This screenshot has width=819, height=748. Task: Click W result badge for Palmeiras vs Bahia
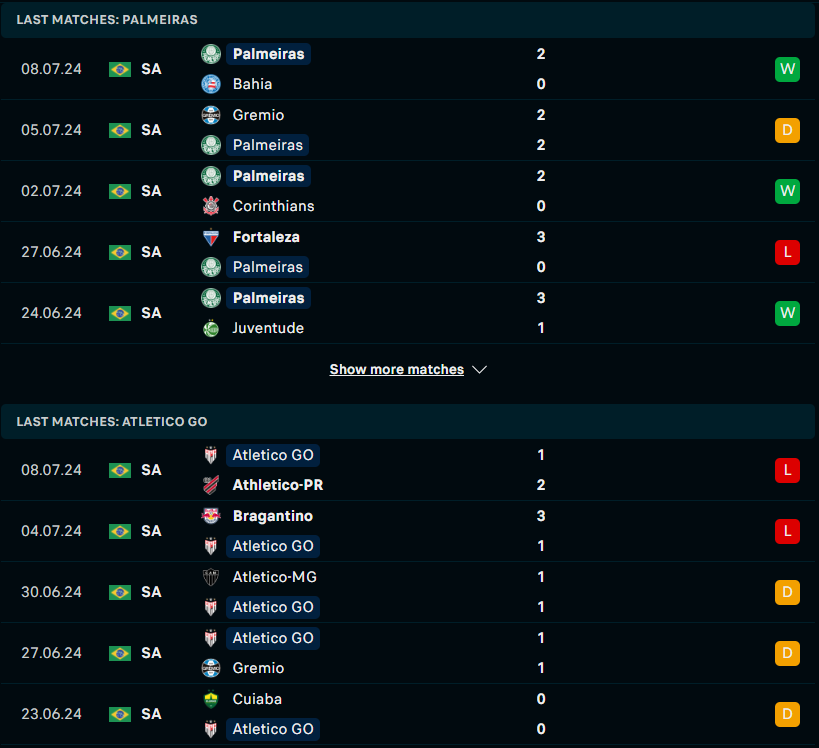[787, 69]
